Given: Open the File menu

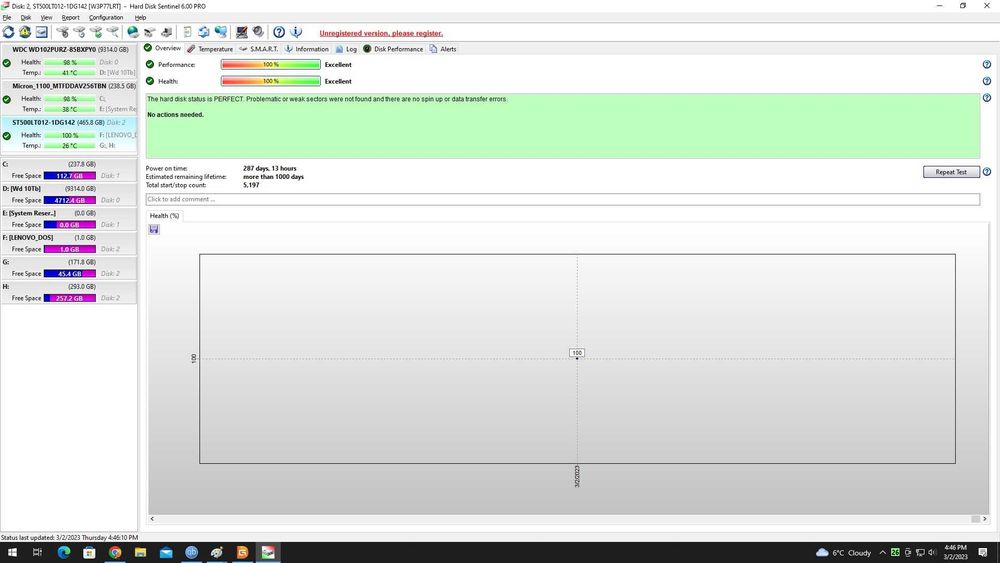Looking at the screenshot, I should coord(6,17).
